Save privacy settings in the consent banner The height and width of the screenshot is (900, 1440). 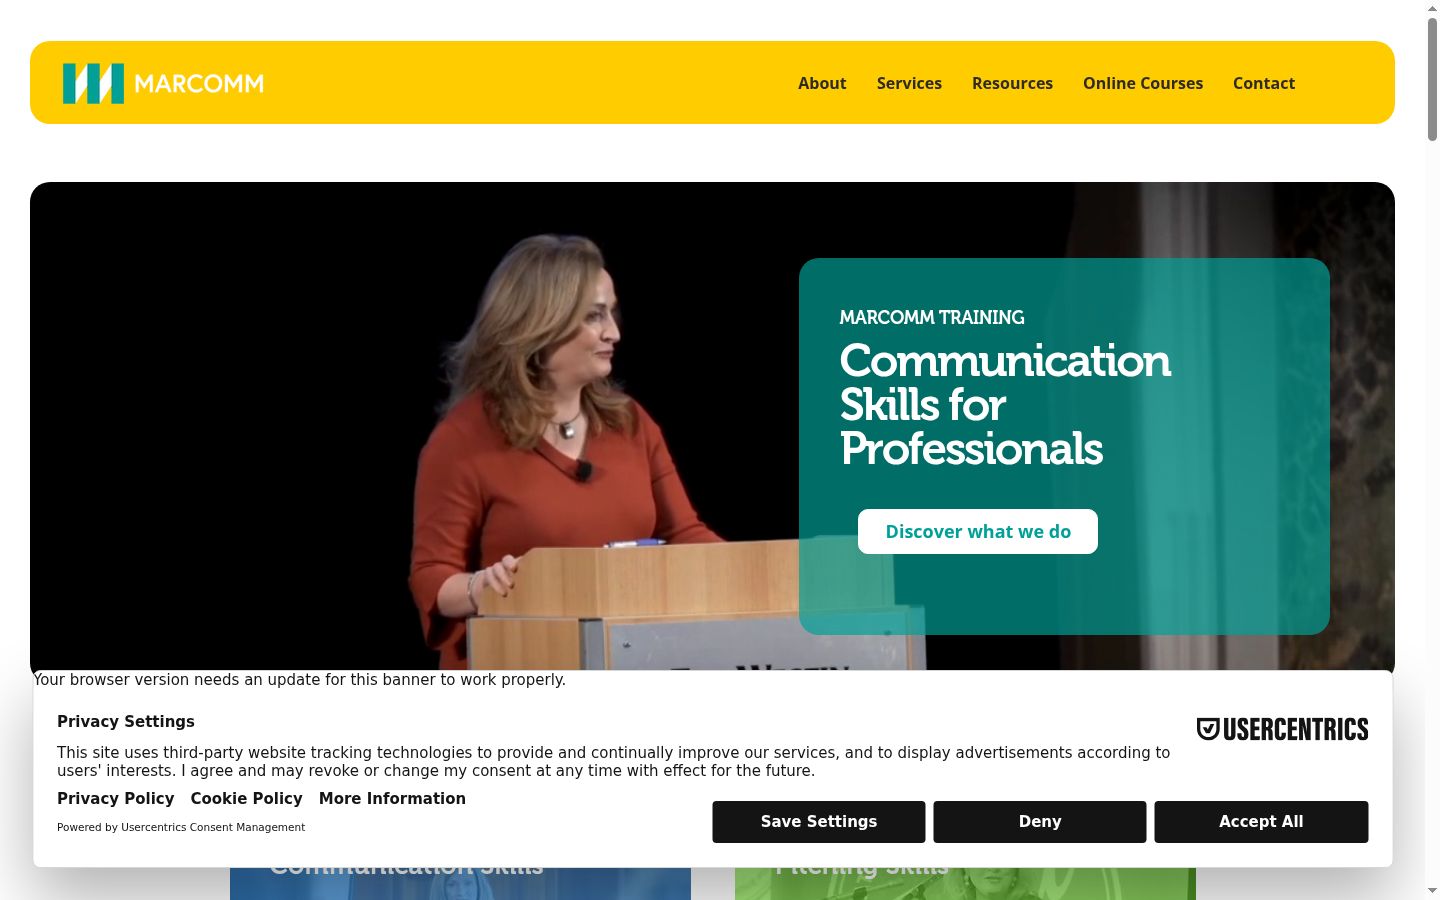[x=819, y=822]
